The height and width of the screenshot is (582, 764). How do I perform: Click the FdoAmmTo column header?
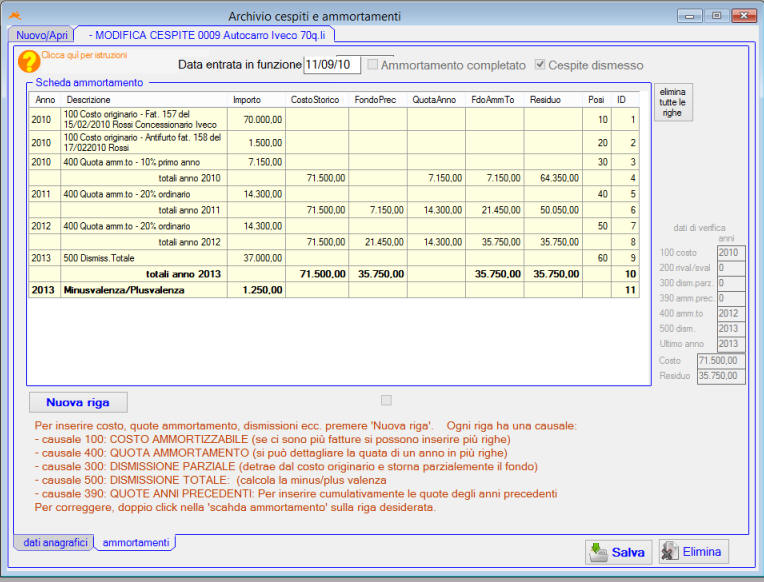pos(495,99)
